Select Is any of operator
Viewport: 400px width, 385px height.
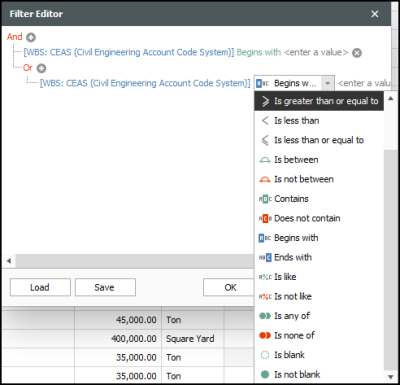(x=319, y=316)
